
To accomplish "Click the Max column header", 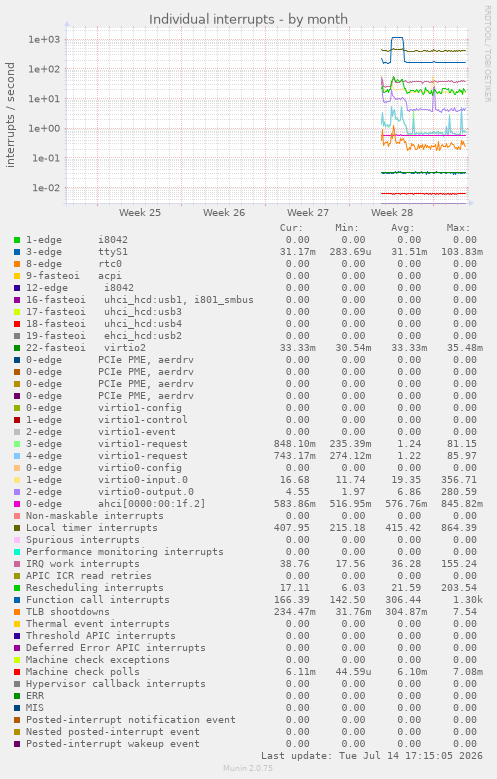I will point(458,228).
